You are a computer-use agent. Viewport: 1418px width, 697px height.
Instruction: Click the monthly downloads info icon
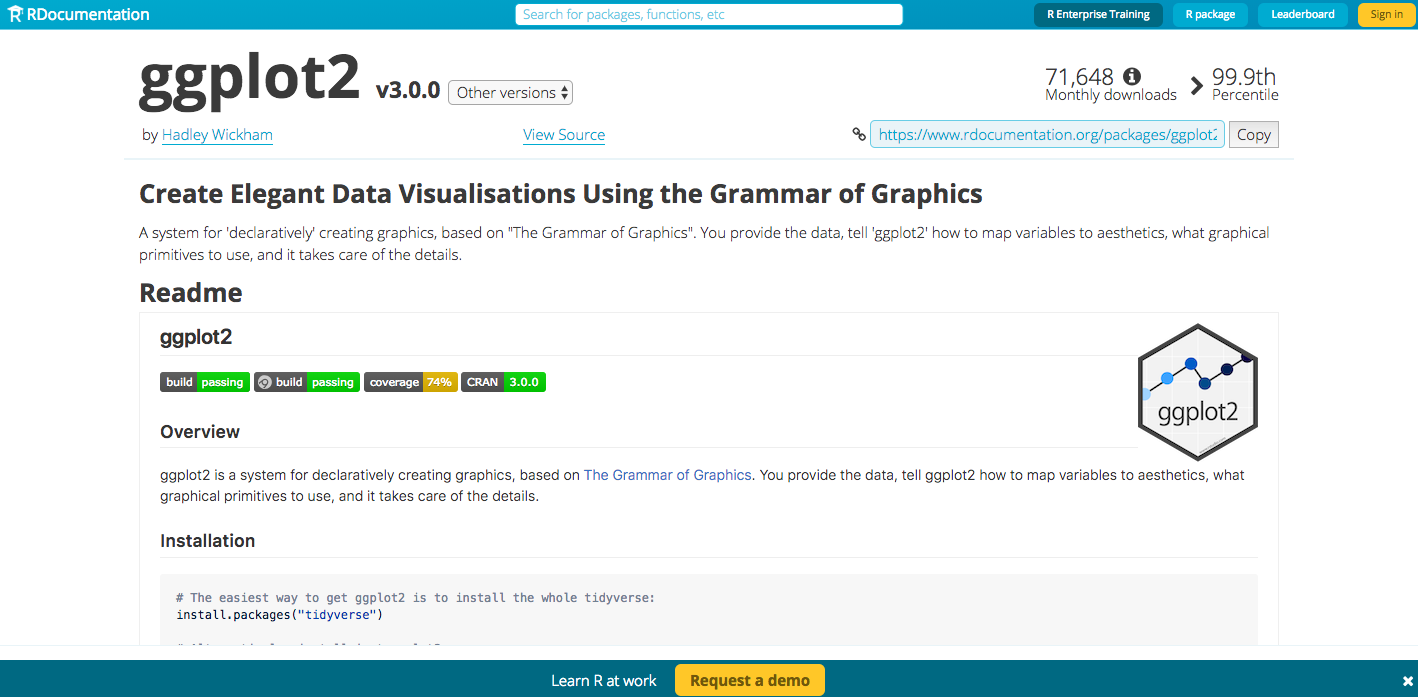[x=1132, y=76]
